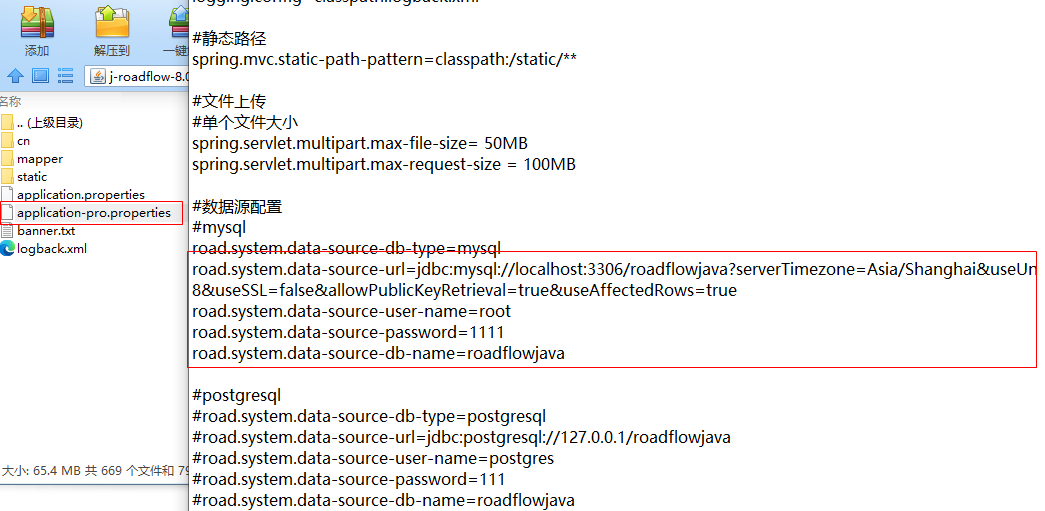Screen dimensions: 1045x511
Task: Click the spring.mvc.static-path-pattern line
Action: click(x=385, y=59)
